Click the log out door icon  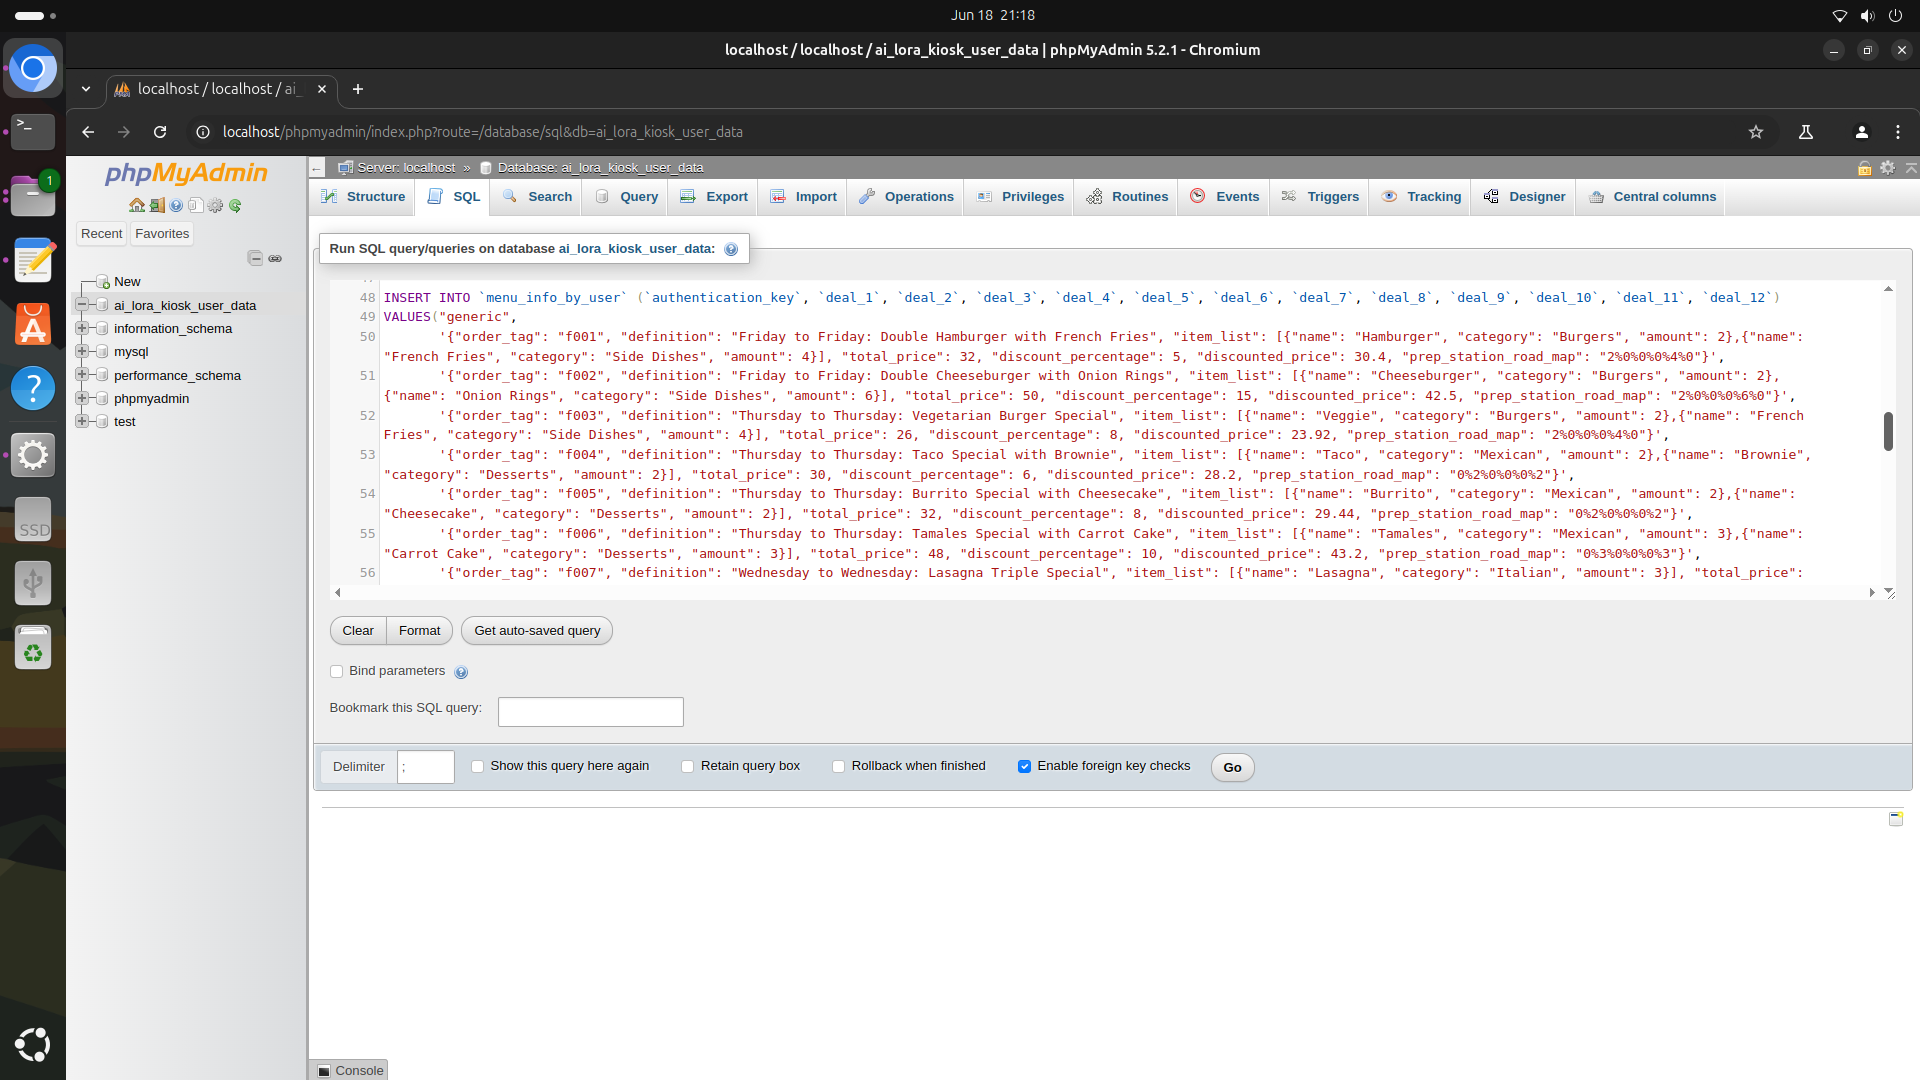[157, 205]
